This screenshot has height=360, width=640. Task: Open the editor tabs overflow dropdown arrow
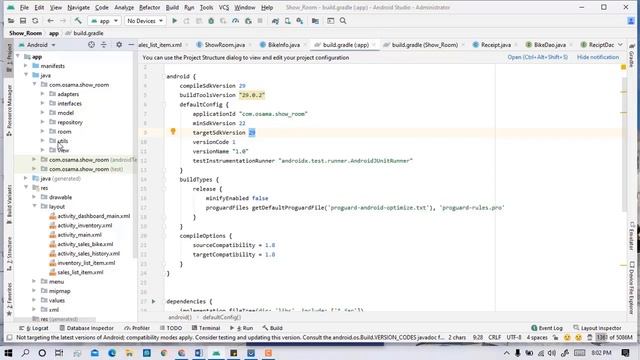tap(620, 44)
